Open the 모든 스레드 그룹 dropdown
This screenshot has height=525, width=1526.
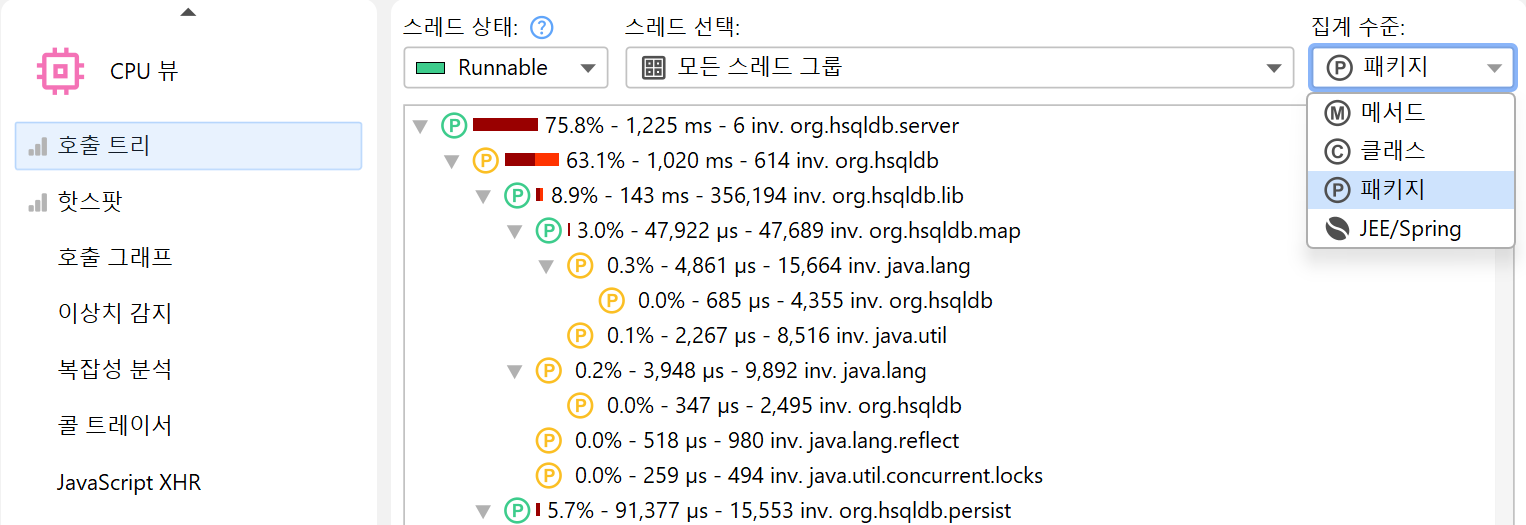[960, 68]
